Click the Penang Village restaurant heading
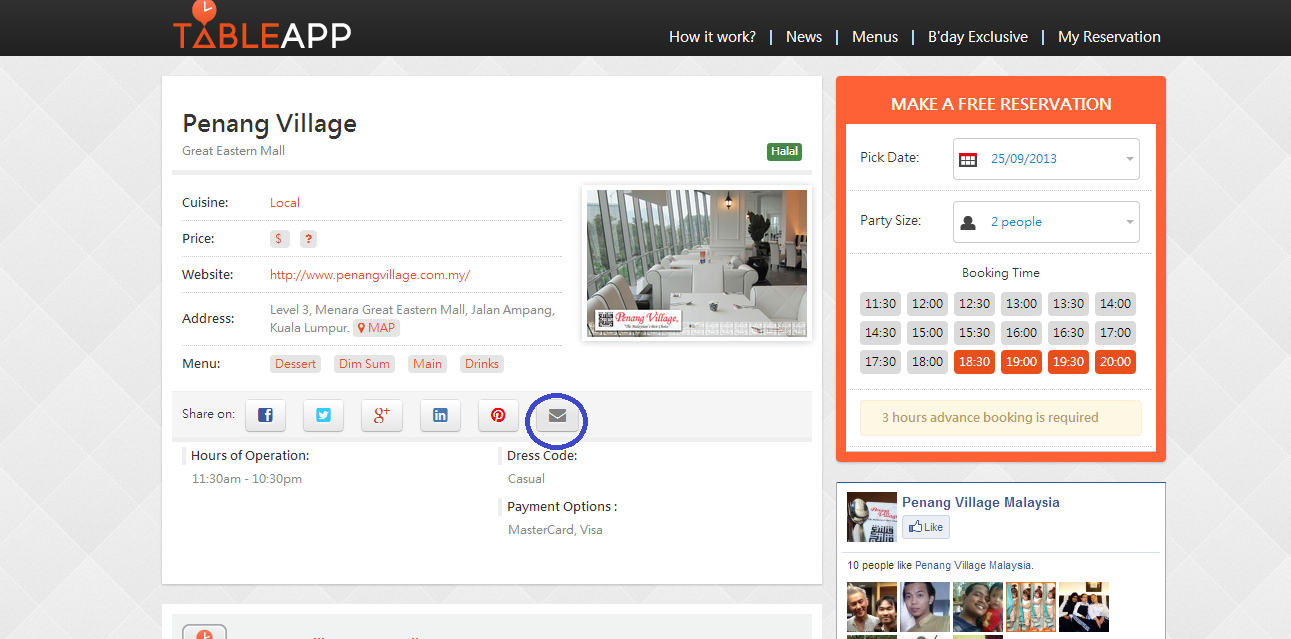1291x639 pixels. tap(269, 124)
